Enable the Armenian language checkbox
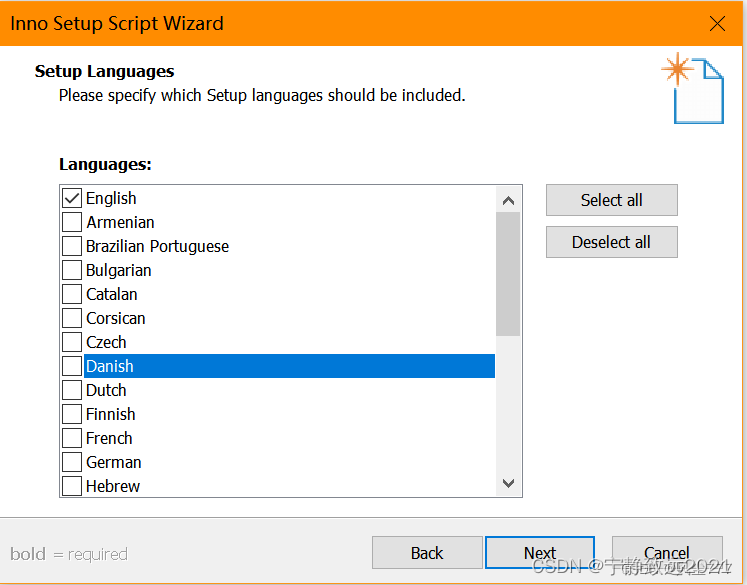Screen dimensions: 747x585 (72, 222)
